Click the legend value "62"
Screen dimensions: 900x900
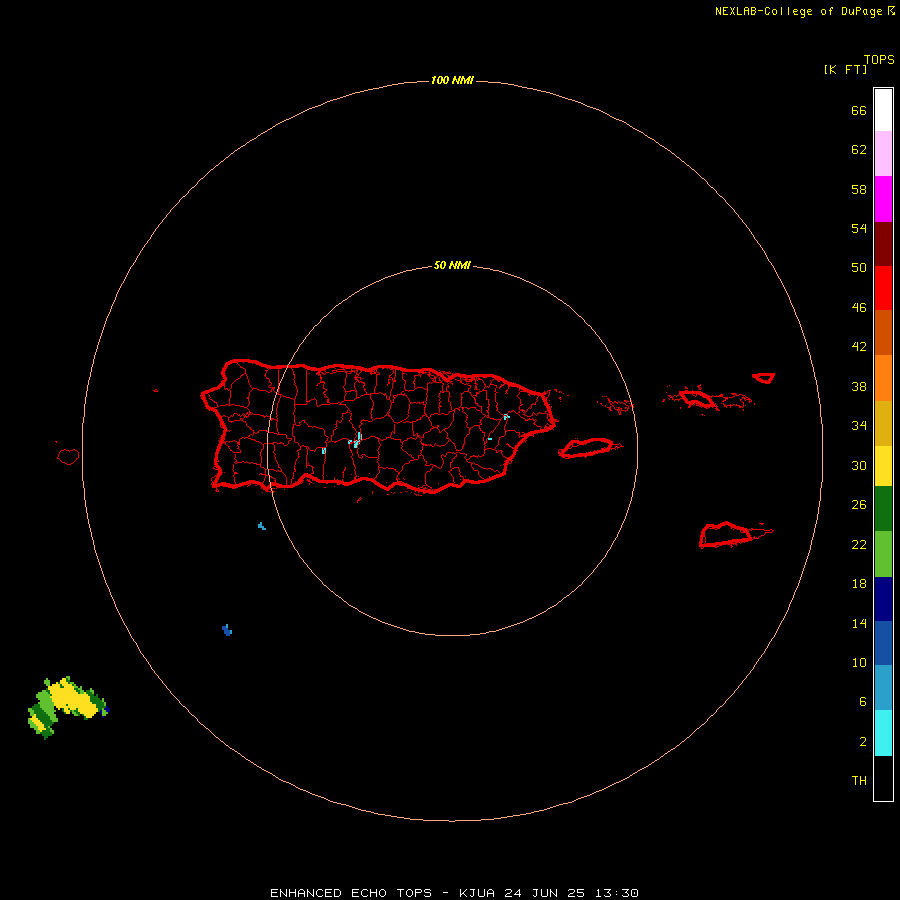(859, 150)
